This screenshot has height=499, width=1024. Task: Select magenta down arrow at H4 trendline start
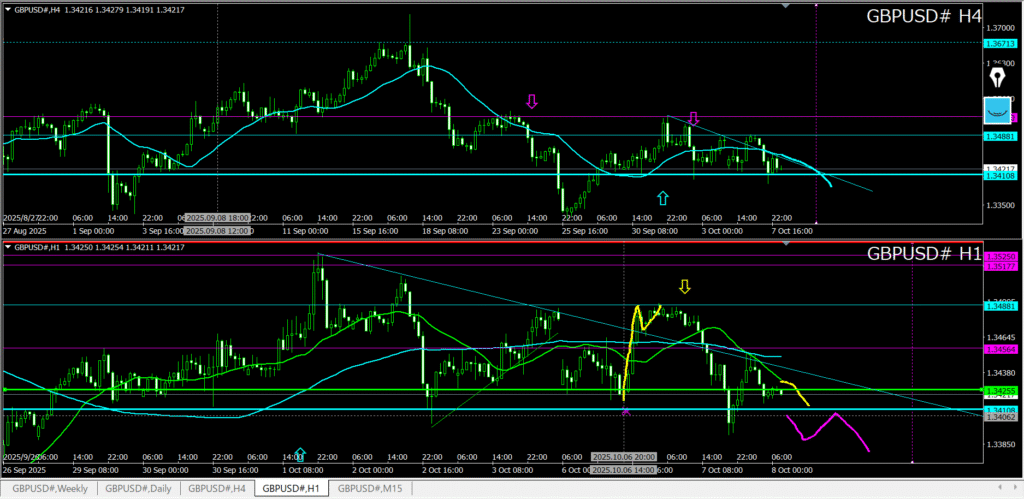pyautogui.click(x=693, y=117)
